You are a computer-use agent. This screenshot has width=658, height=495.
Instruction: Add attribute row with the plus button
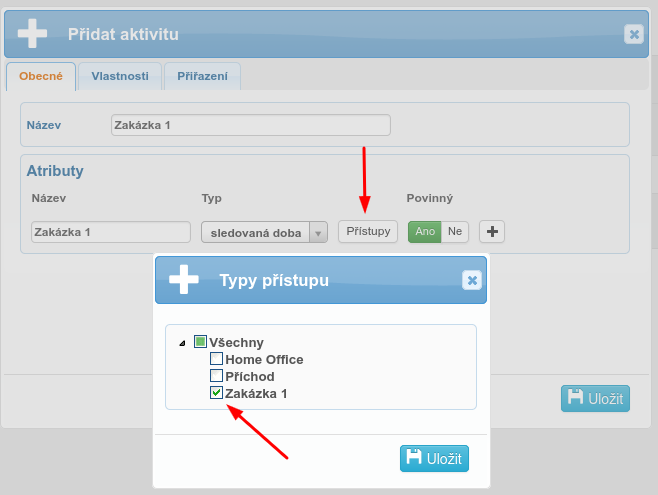pos(492,231)
